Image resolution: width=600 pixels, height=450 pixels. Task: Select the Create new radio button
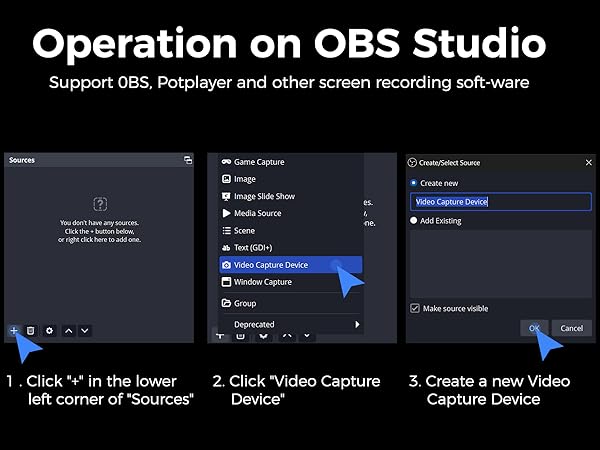413,183
